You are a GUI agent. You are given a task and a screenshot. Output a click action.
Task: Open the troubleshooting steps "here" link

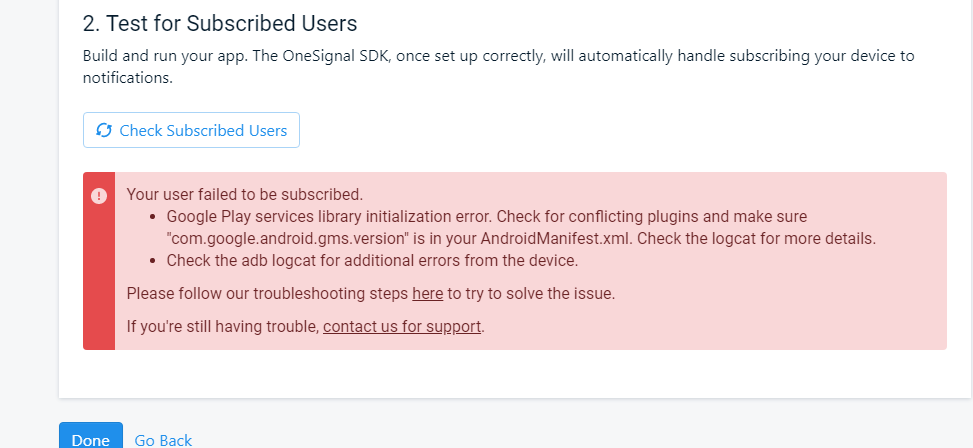click(428, 293)
